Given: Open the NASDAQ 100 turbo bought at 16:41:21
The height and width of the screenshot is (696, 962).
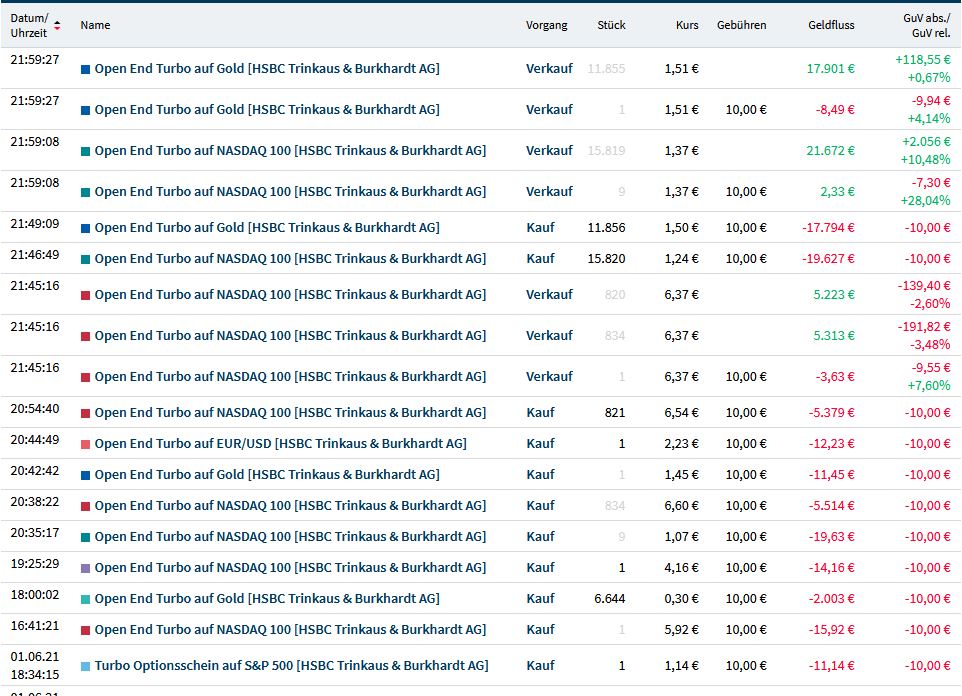Looking at the screenshot, I should (x=290, y=630).
